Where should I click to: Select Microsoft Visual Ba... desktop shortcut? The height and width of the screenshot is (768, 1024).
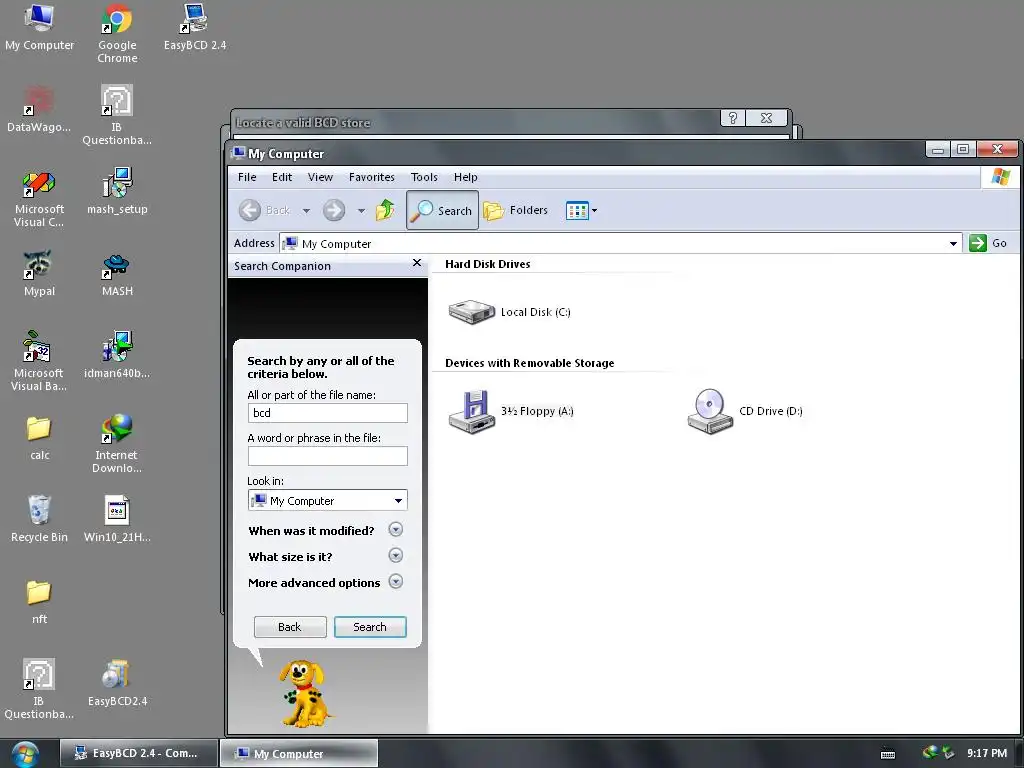(39, 361)
